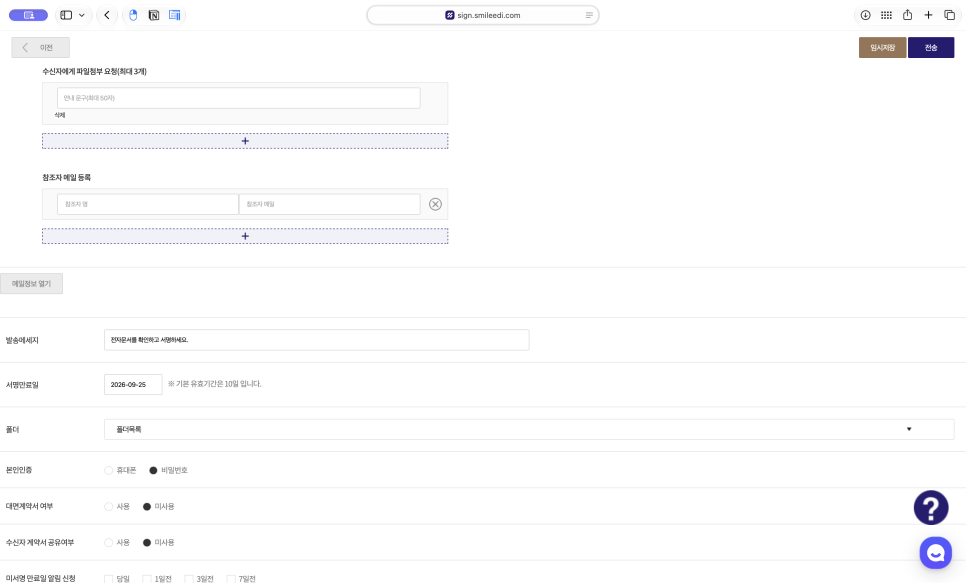Click the sign.smileedi.com address bar

click(x=482, y=15)
